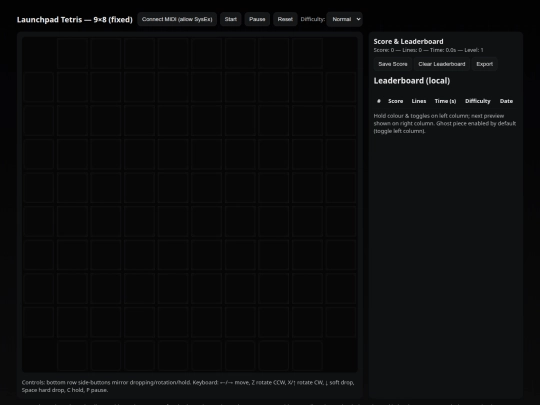
Task: Click the hint text about Hold colour & toggles
Action: click(x=445, y=123)
